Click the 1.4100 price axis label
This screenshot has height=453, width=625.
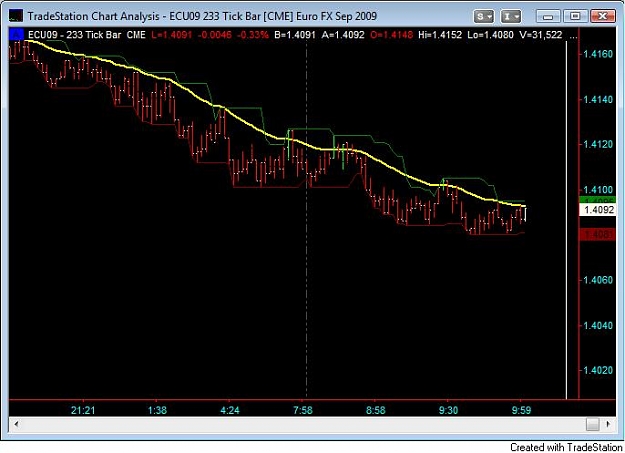click(598, 189)
